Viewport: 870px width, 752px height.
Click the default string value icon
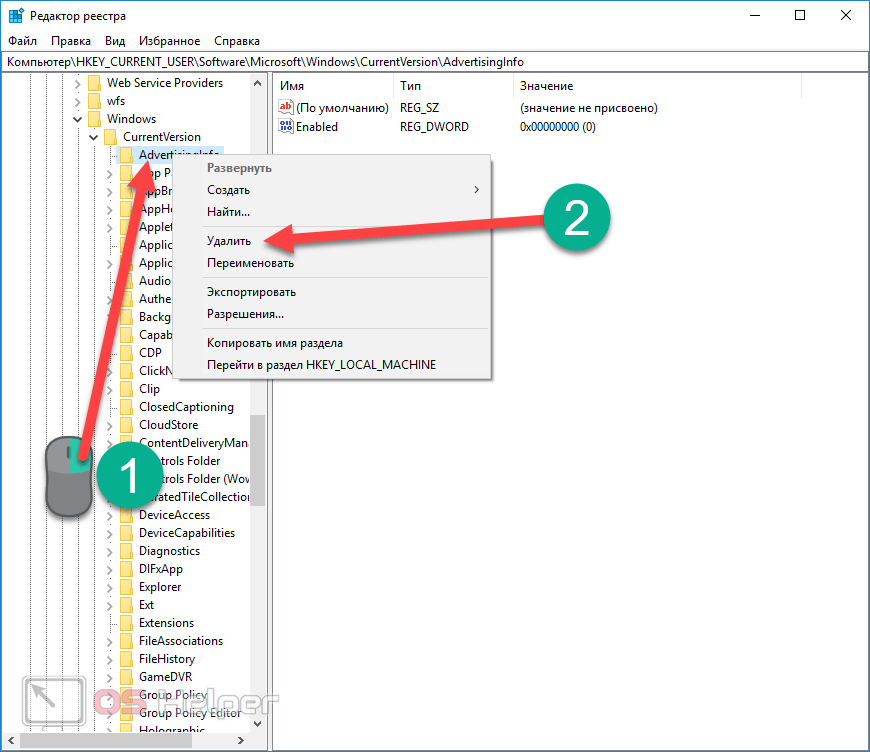(x=286, y=108)
